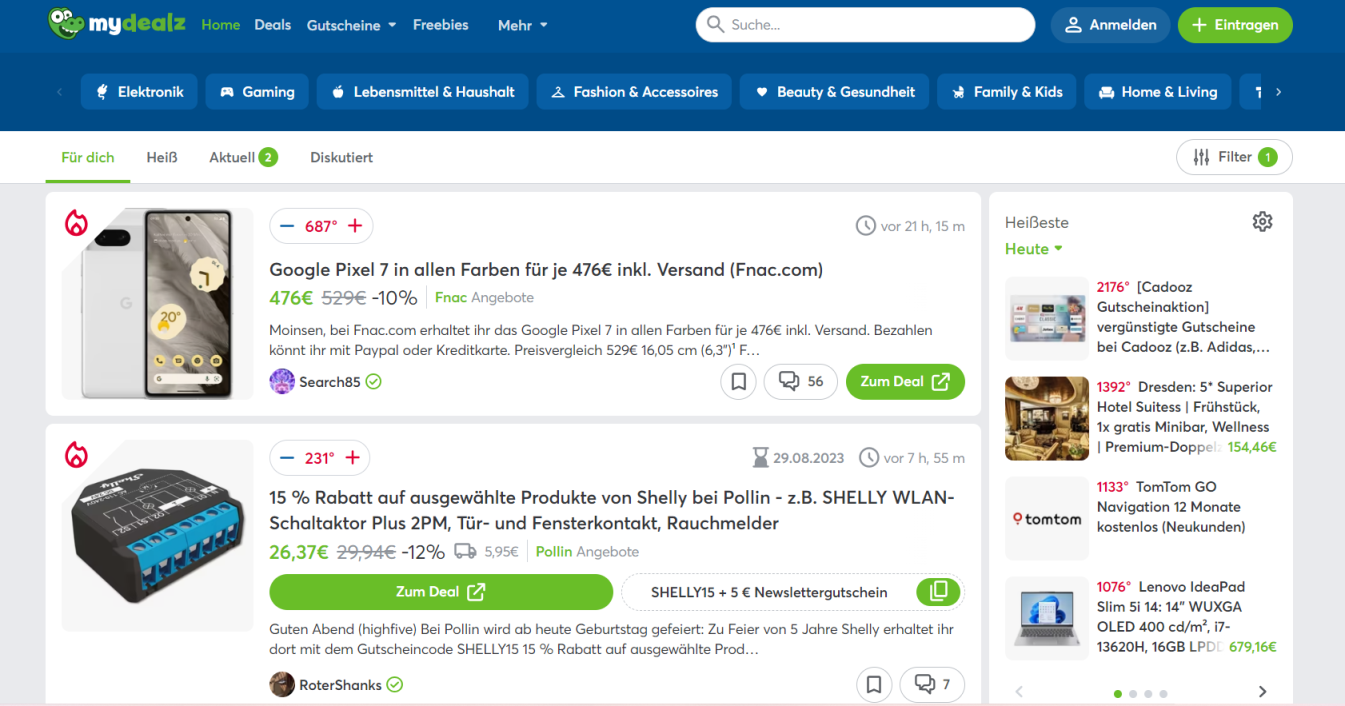This screenshot has height=706, width=1345.
Task: Bookmark the Google Pixel 7 deal
Action: 738,381
